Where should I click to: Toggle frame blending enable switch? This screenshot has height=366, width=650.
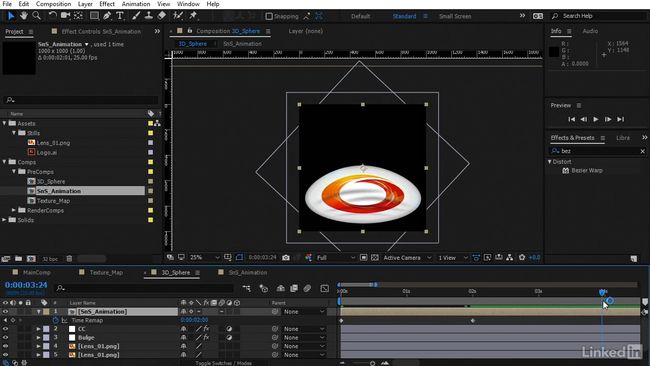(294, 288)
